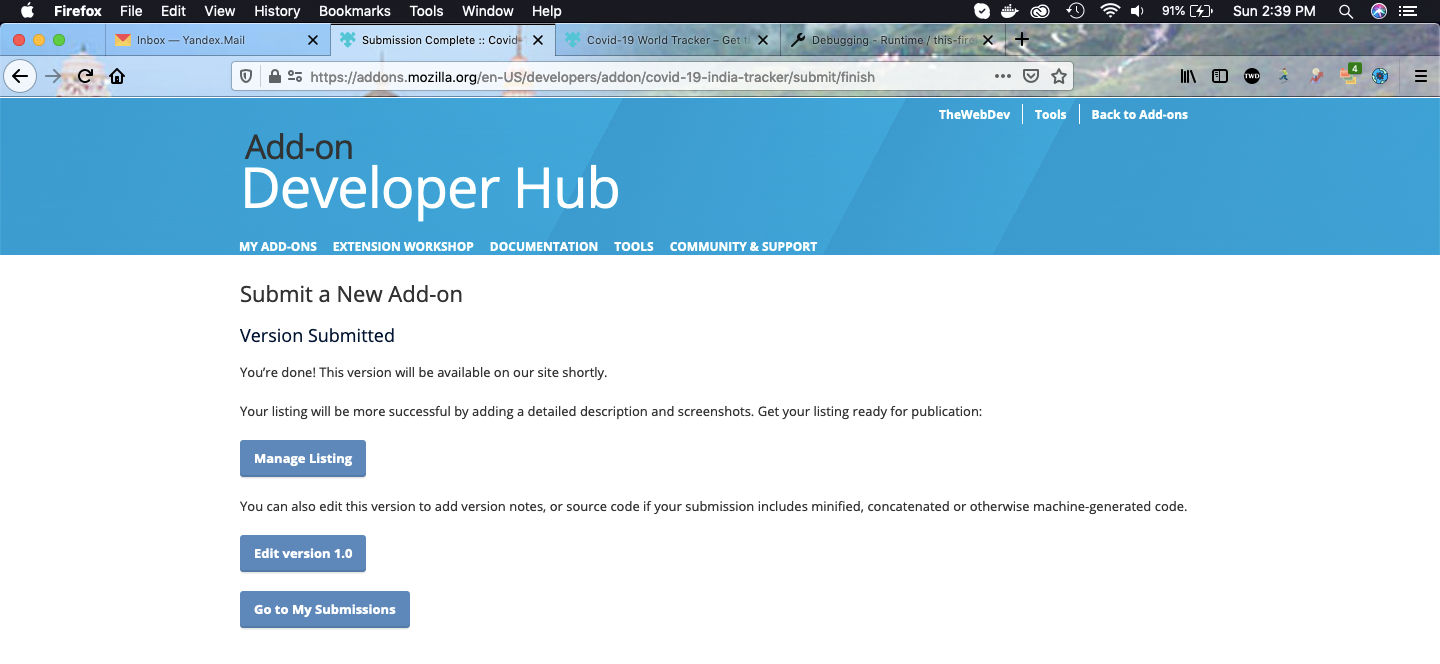Click the Manage Listing button
Viewport: 1440px width, 664px height.
click(303, 458)
